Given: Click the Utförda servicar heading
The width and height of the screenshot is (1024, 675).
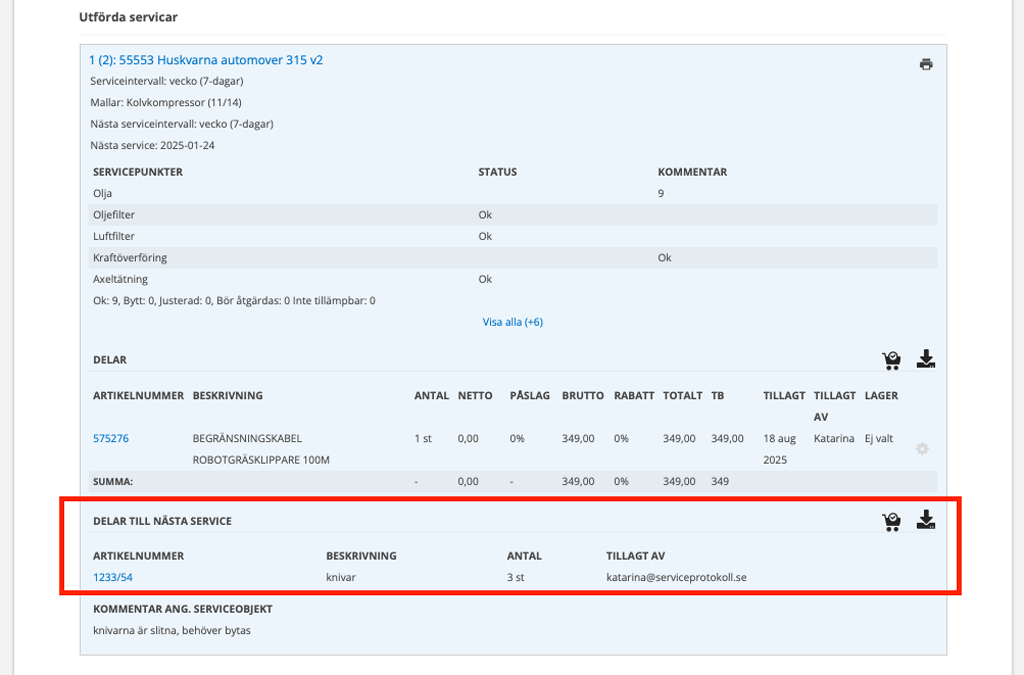Looking at the screenshot, I should pos(128,17).
